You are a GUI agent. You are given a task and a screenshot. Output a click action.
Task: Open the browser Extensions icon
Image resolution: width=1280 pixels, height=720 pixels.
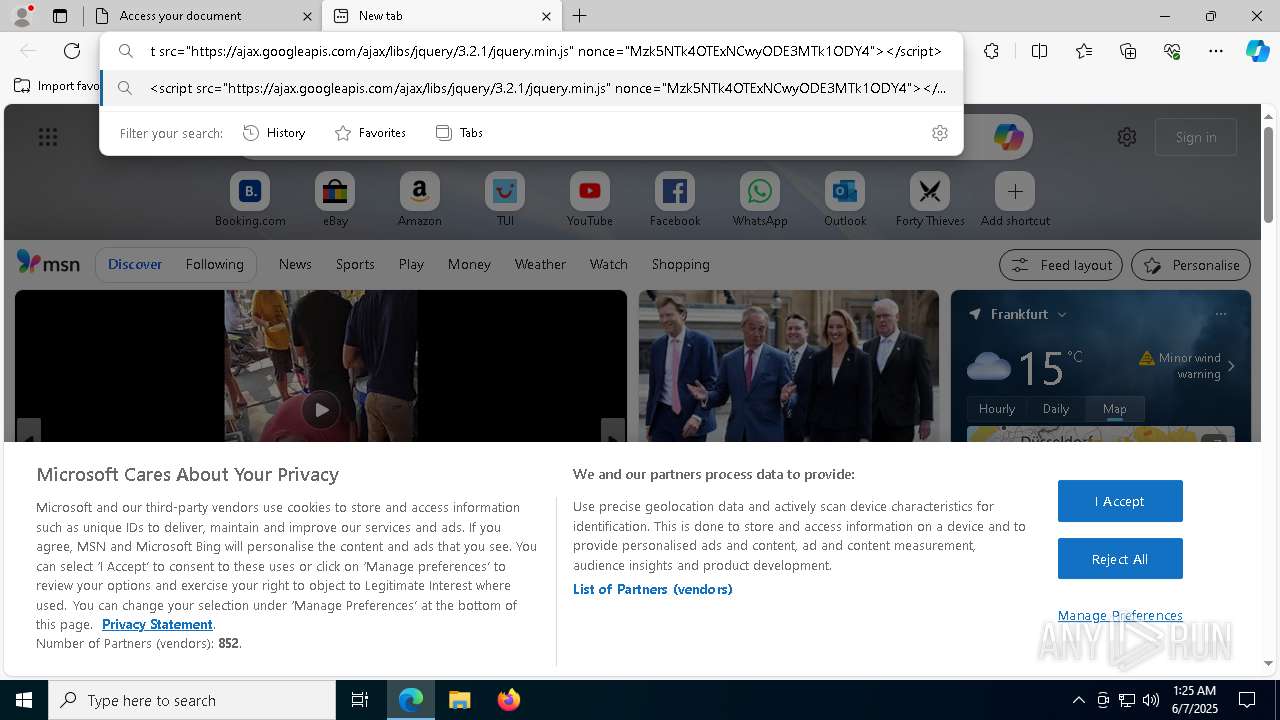tap(991, 51)
